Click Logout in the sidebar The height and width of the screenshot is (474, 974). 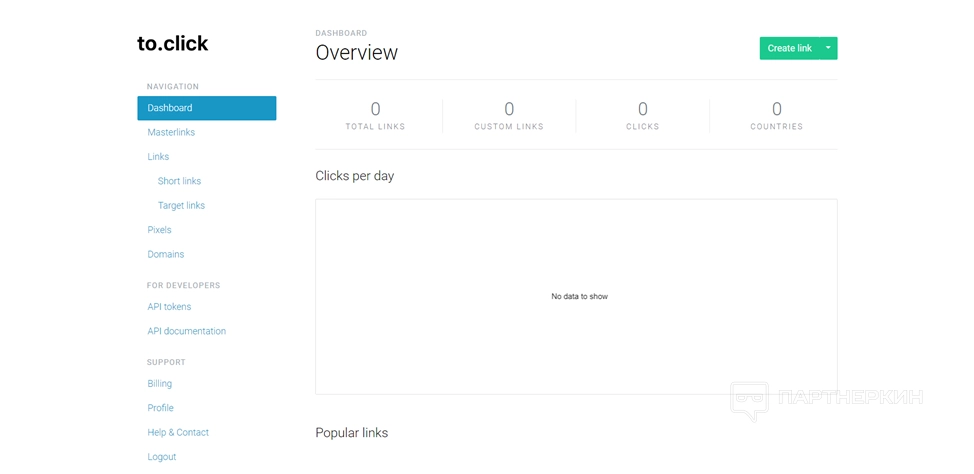(162, 457)
